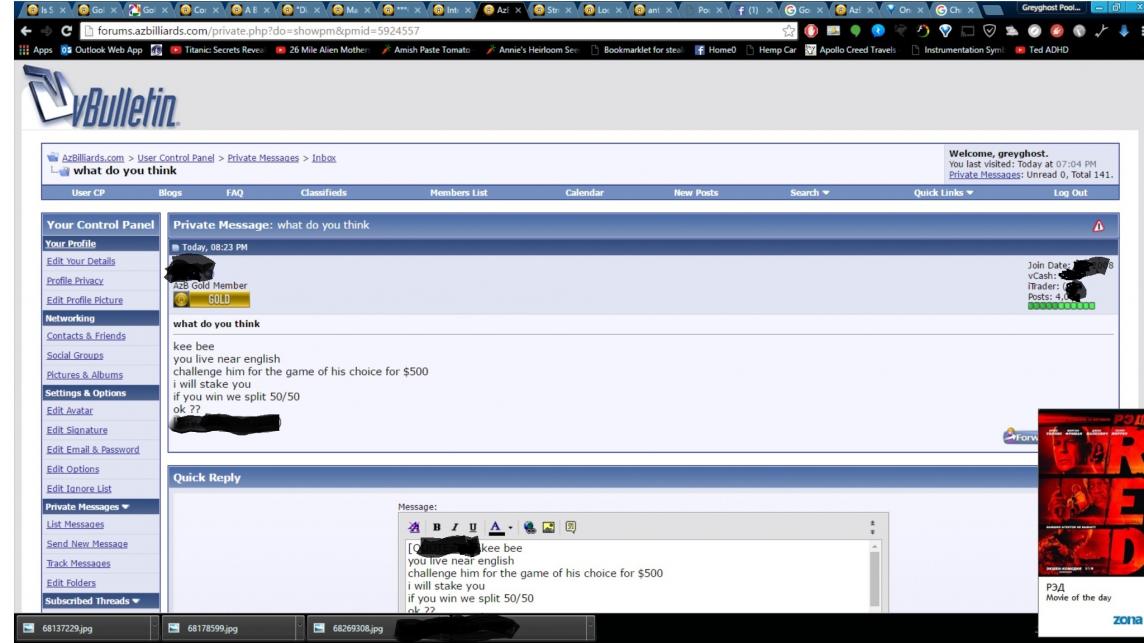
Task: Apply the font color A swatch
Action: point(495,527)
